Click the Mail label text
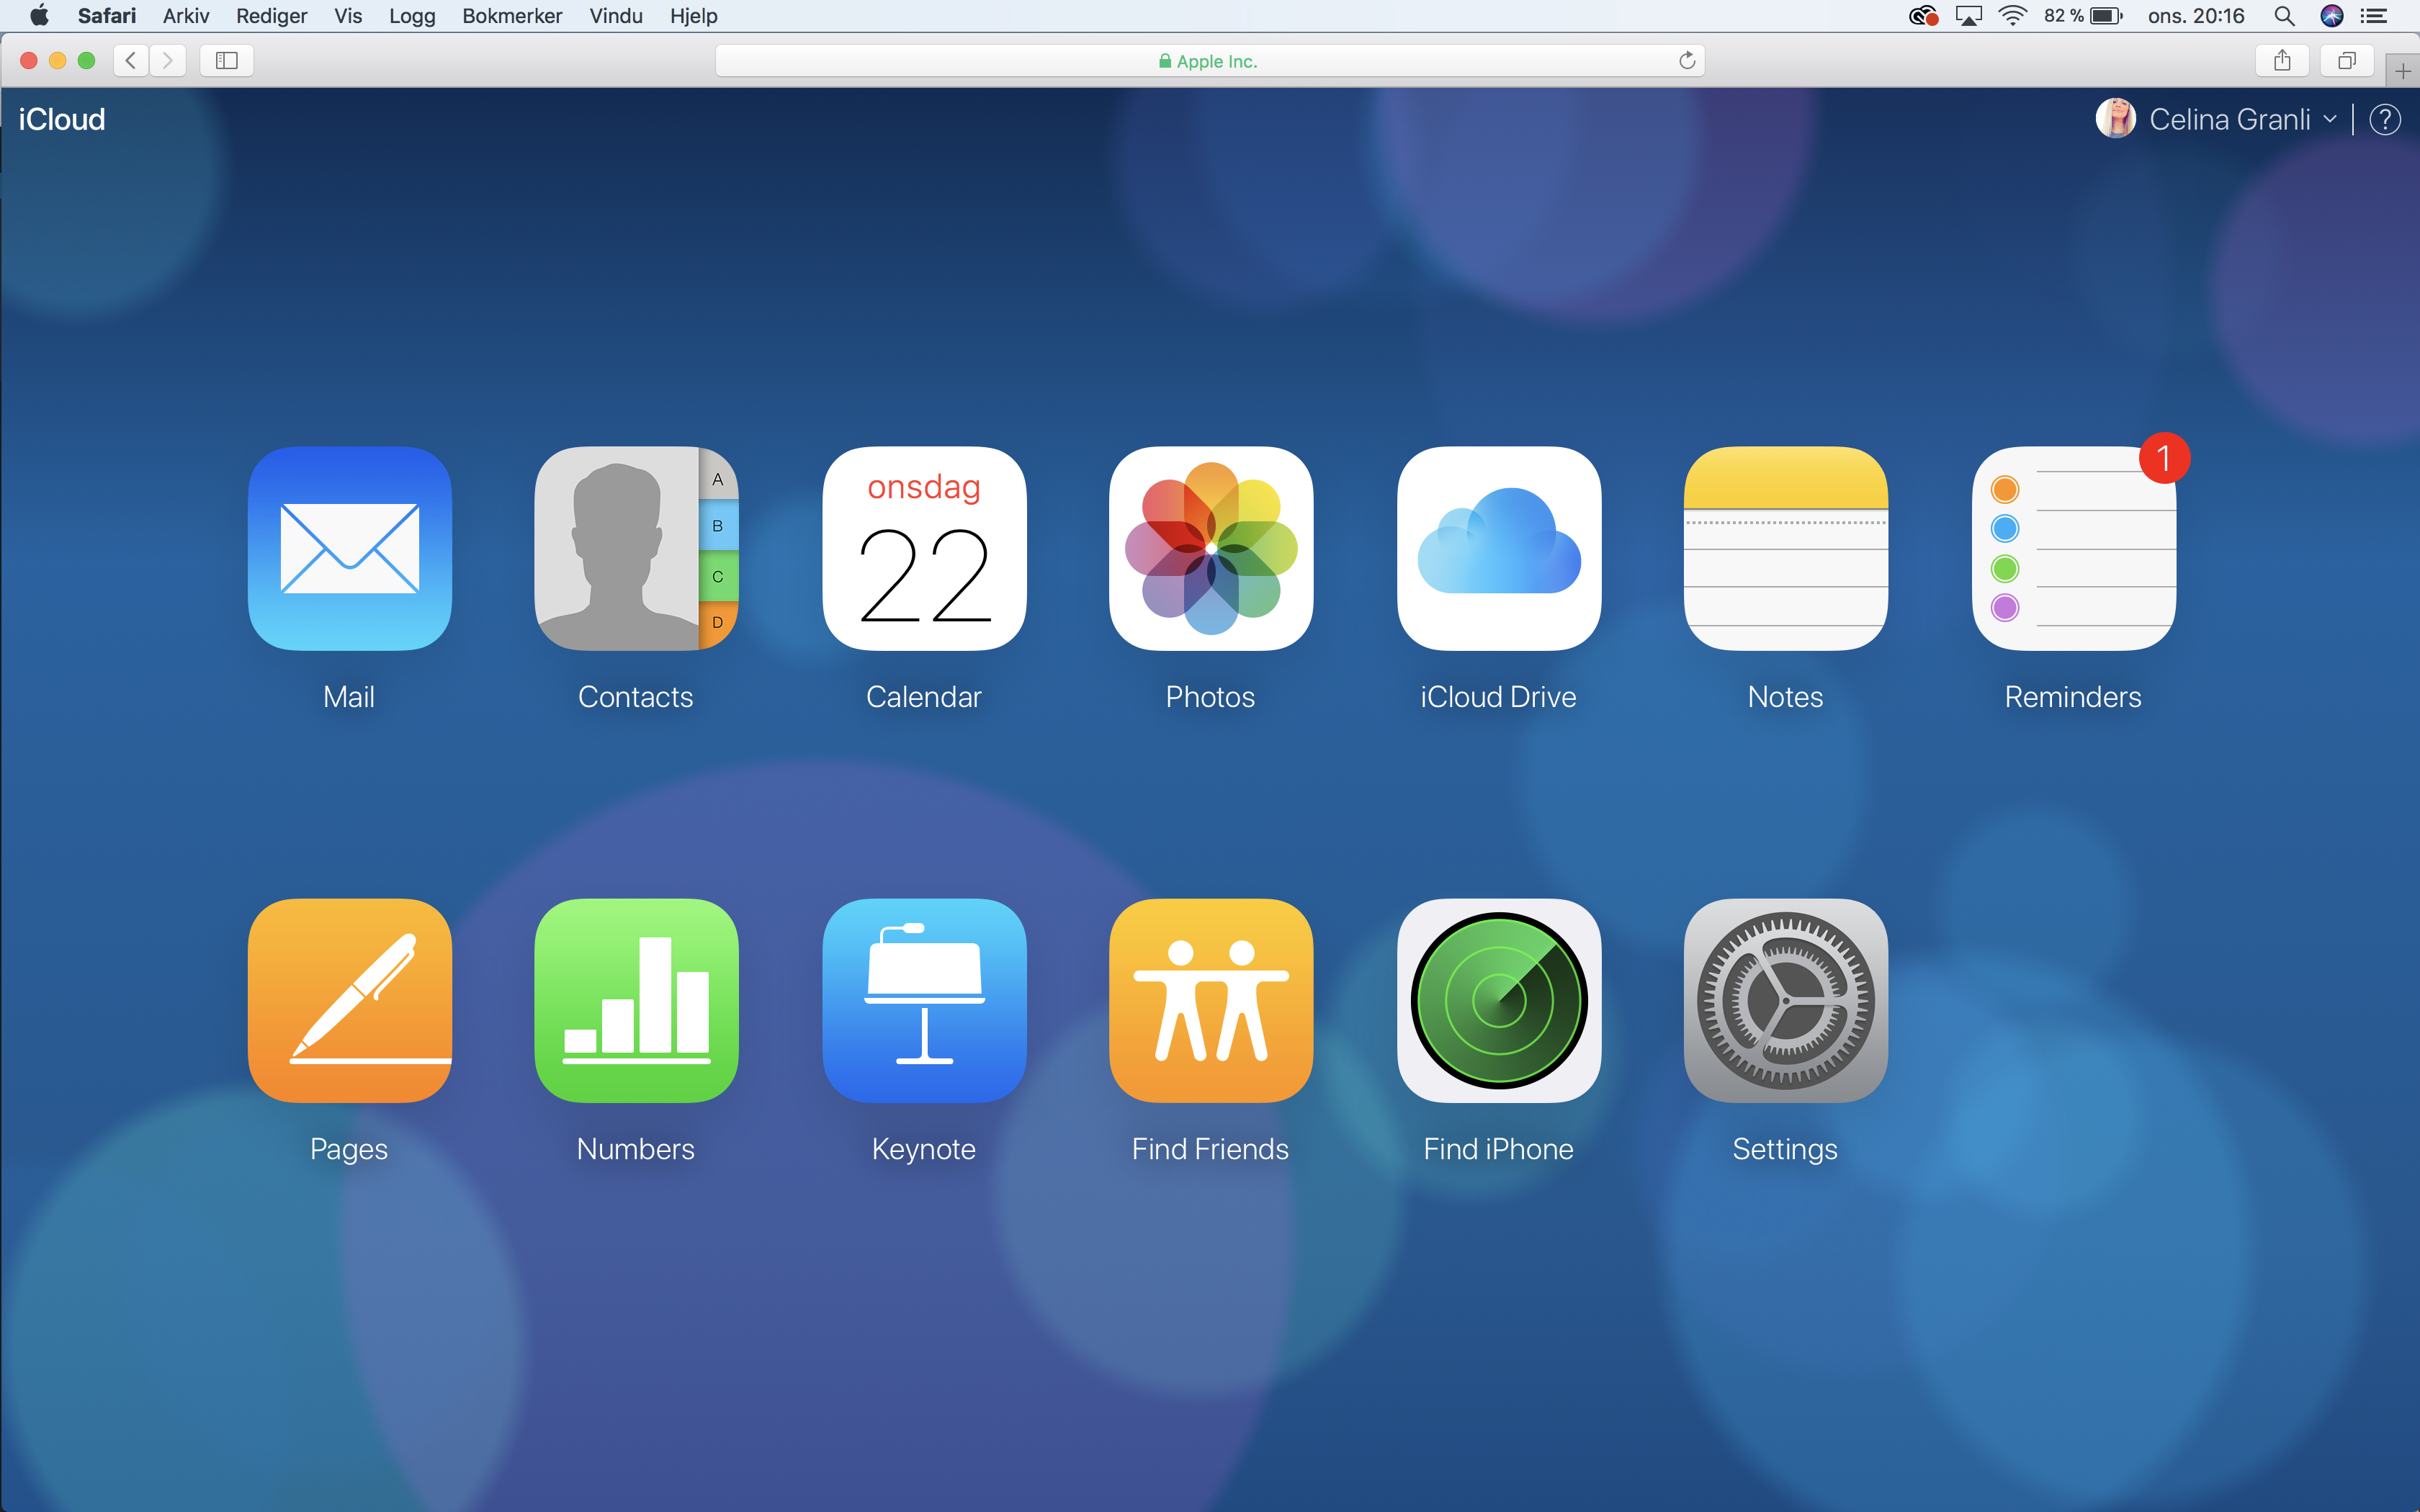Image resolution: width=2420 pixels, height=1512 pixels. coord(349,697)
